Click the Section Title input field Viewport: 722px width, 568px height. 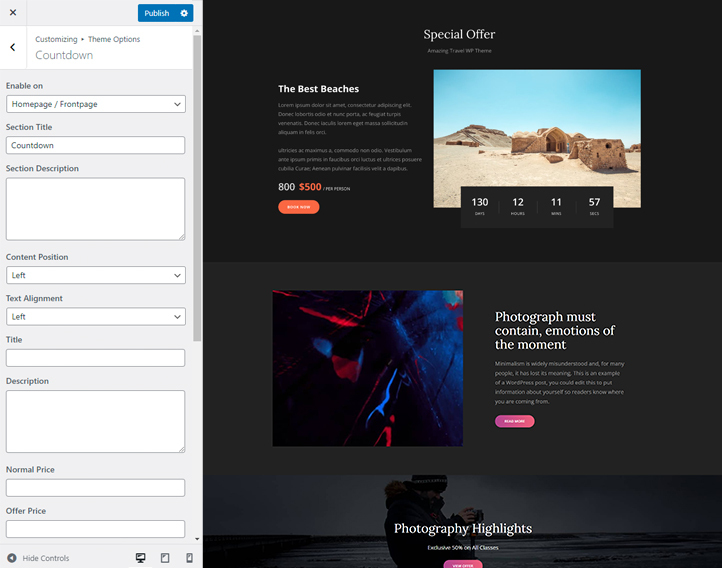point(96,145)
